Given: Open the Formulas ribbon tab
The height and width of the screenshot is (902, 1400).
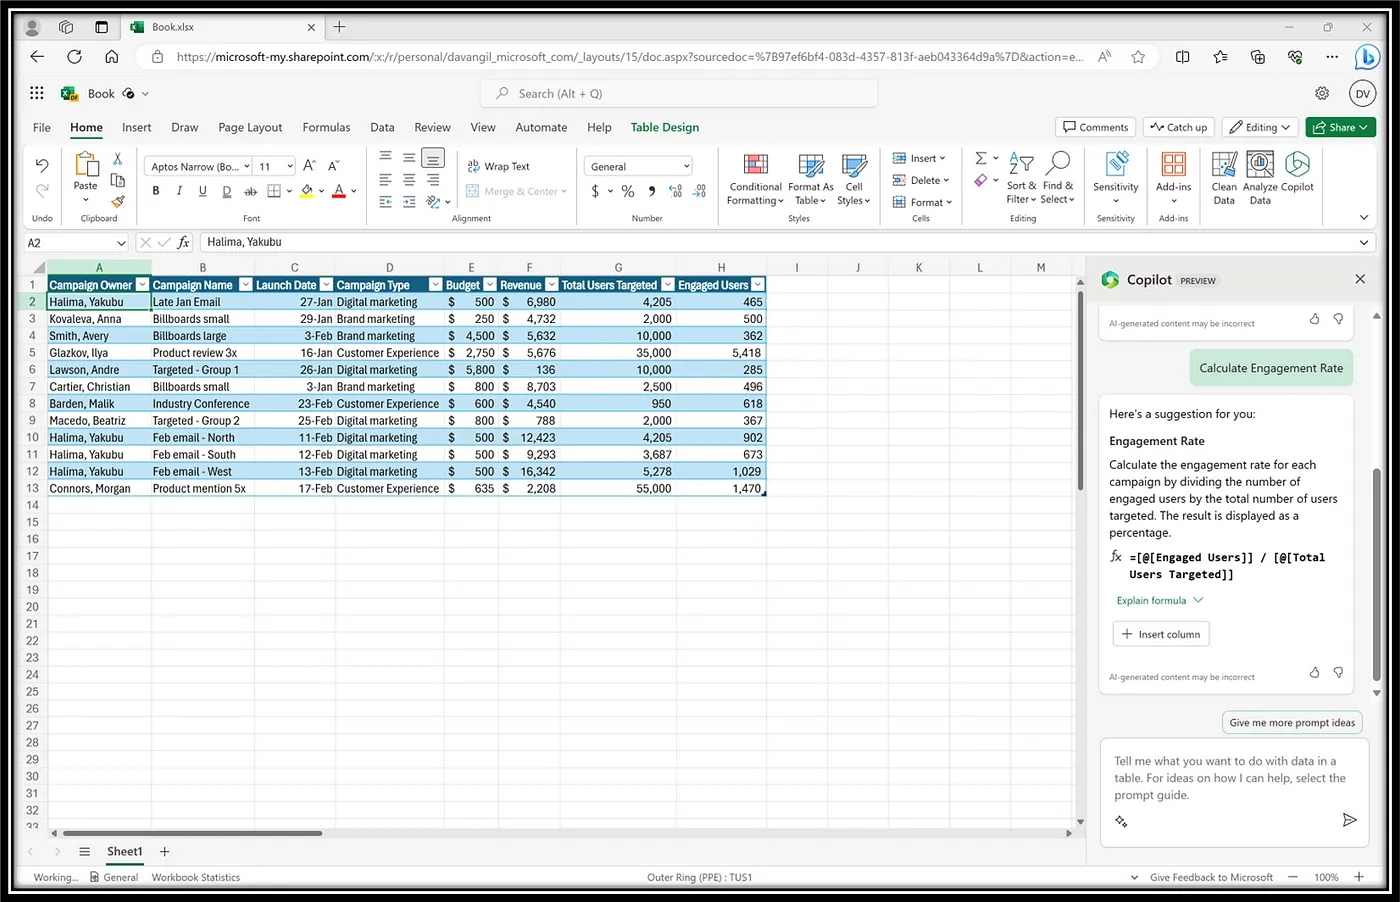Looking at the screenshot, I should tap(326, 127).
